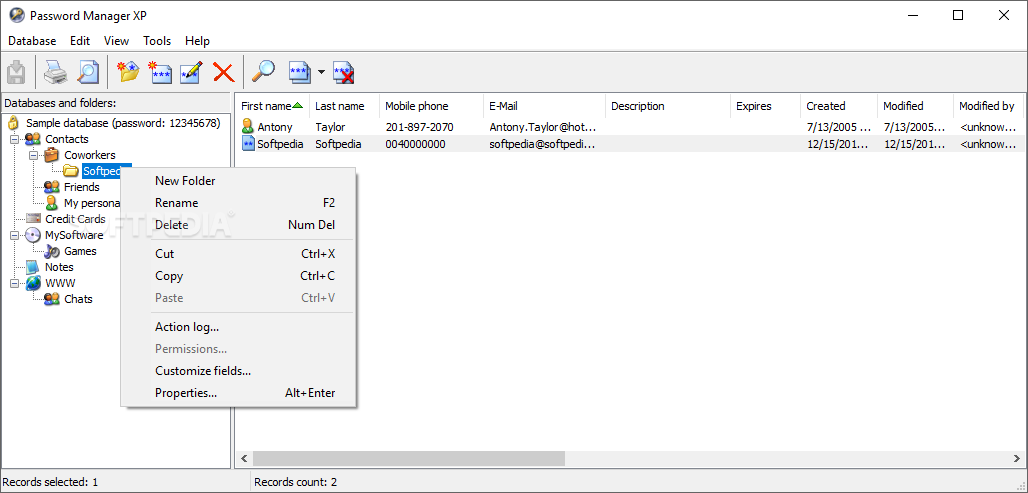
Task: Sort by the Expires column header
Action: 765,106
